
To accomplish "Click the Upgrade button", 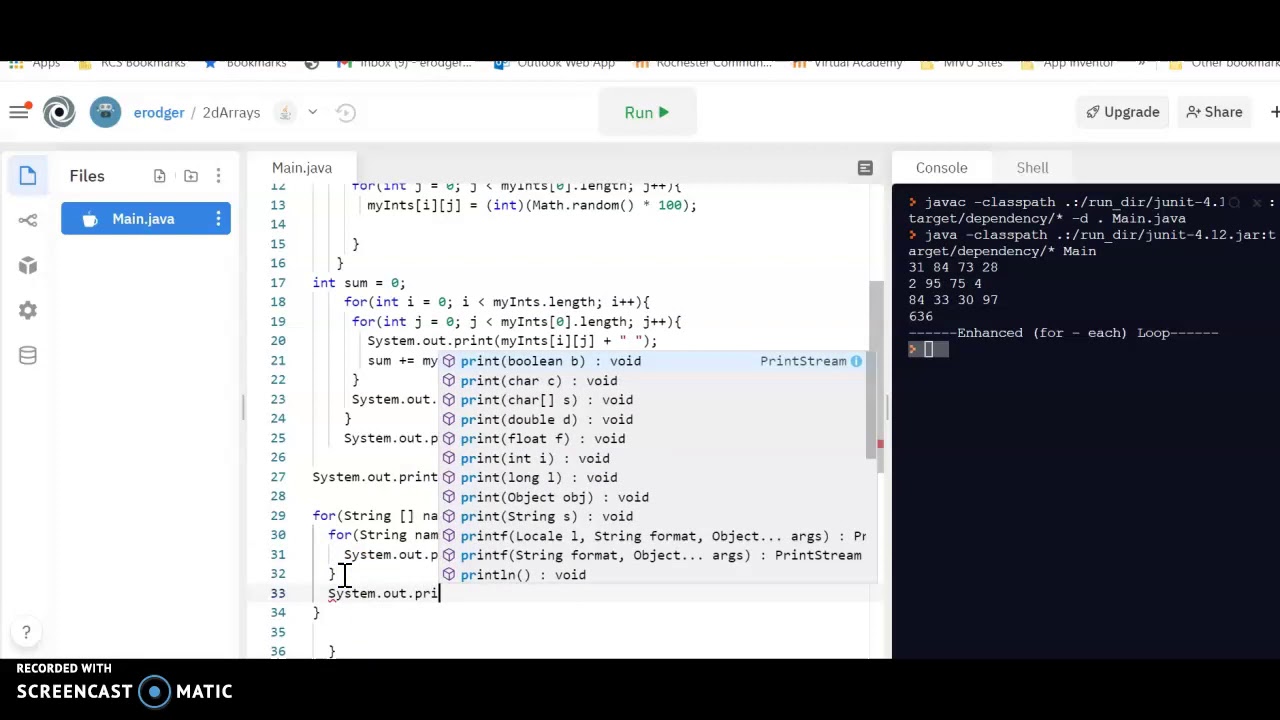I will click(1123, 112).
